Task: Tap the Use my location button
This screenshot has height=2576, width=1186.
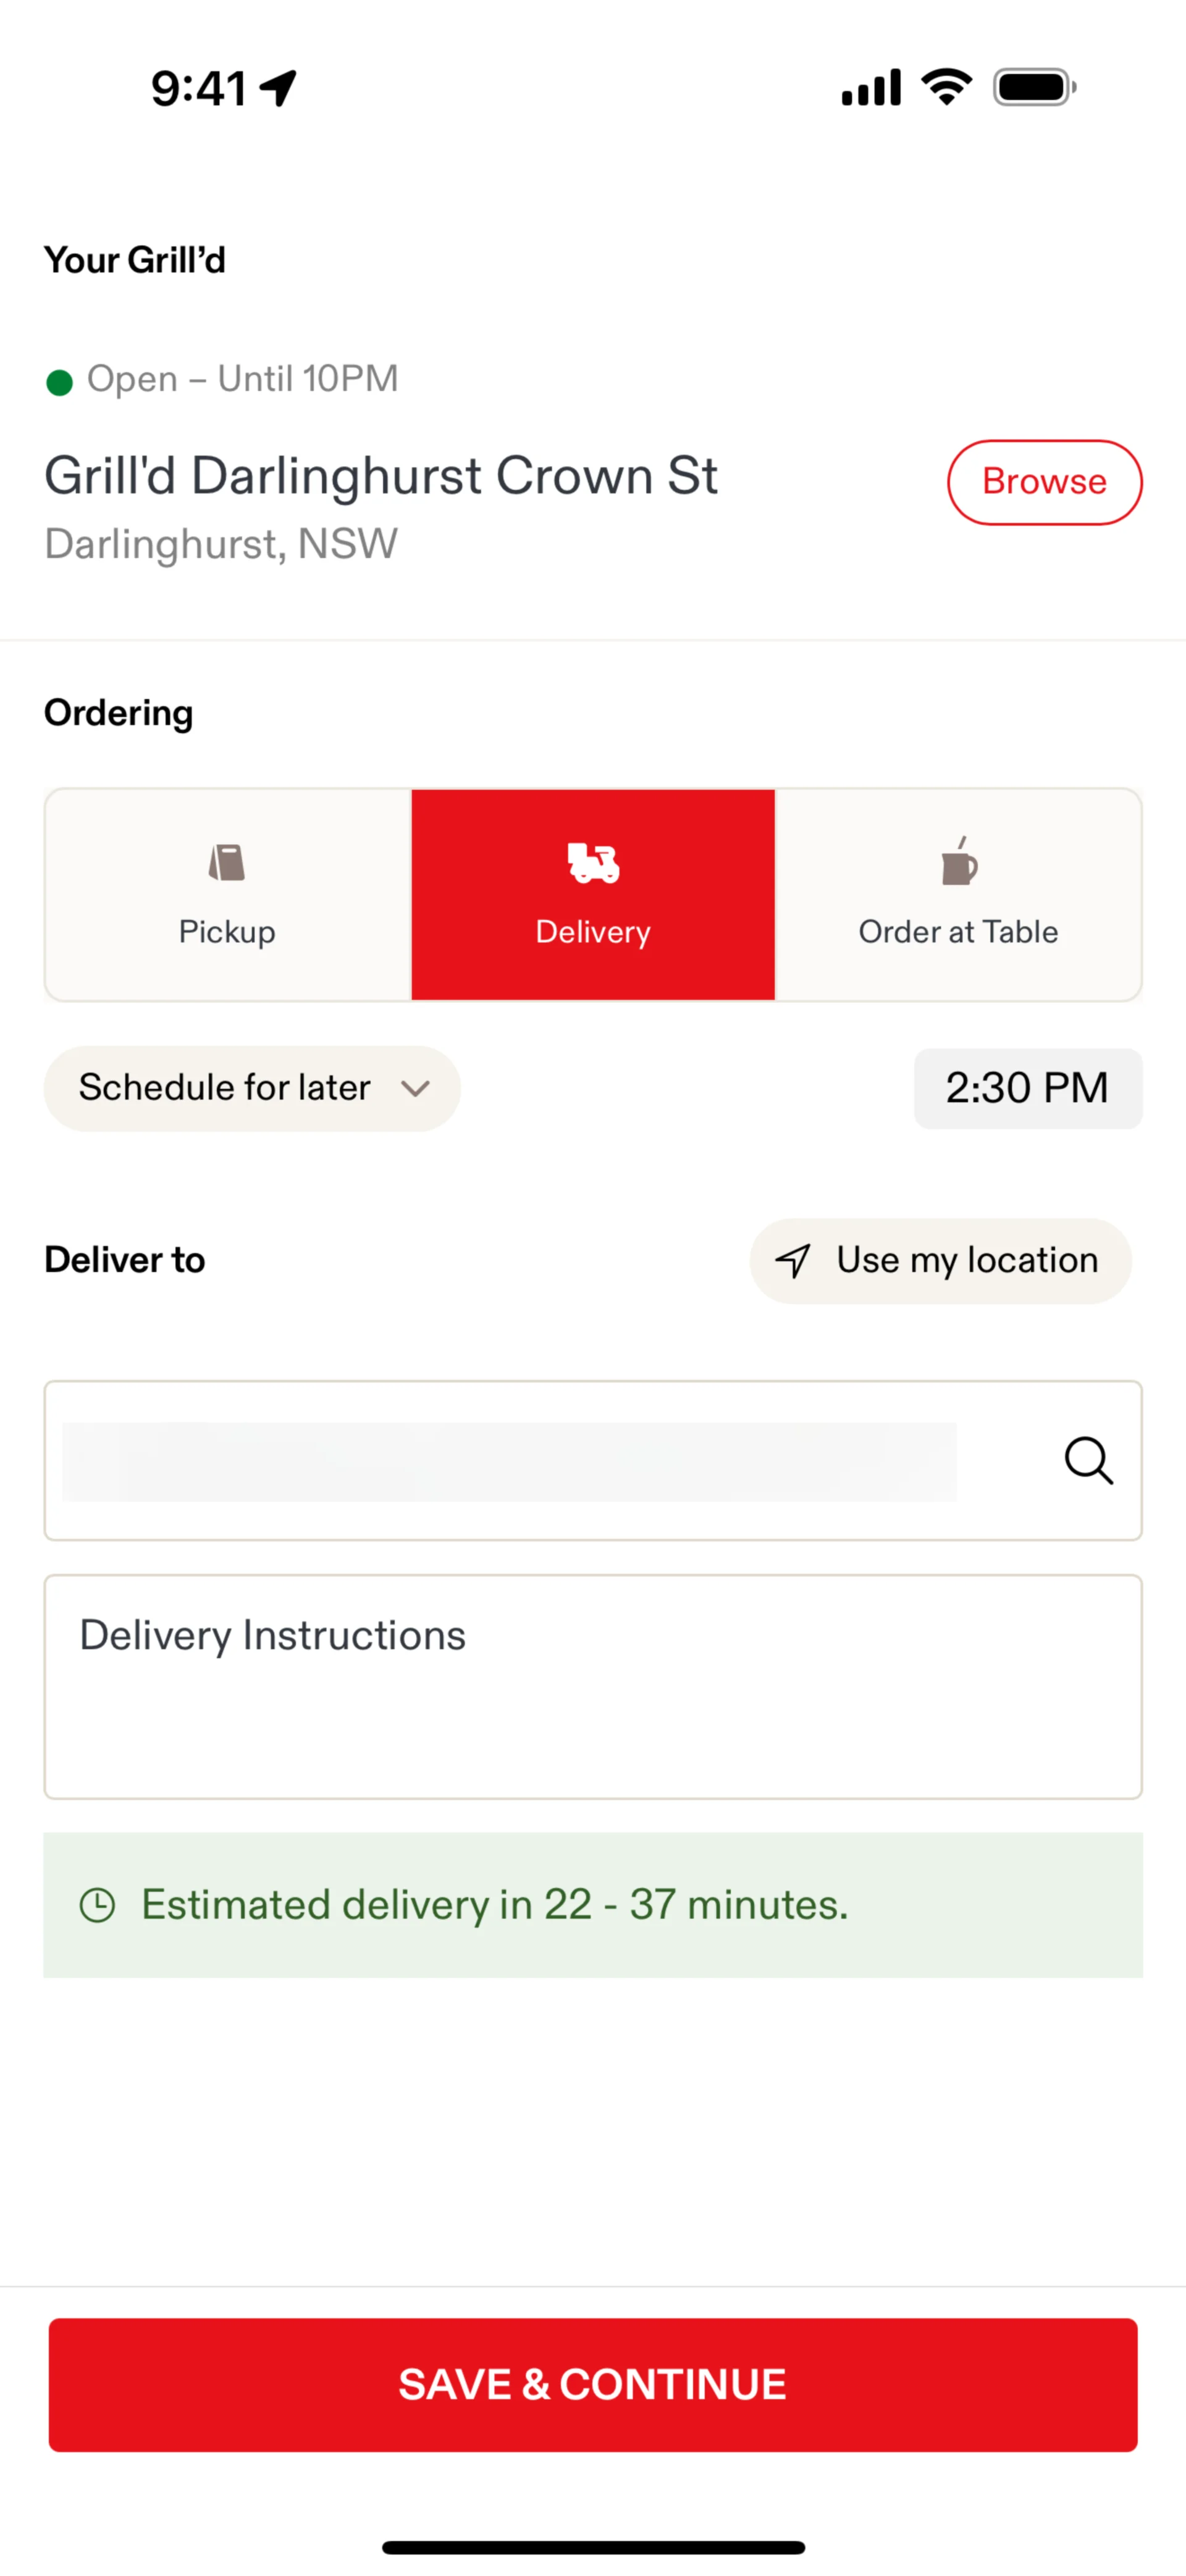Action: [940, 1261]
